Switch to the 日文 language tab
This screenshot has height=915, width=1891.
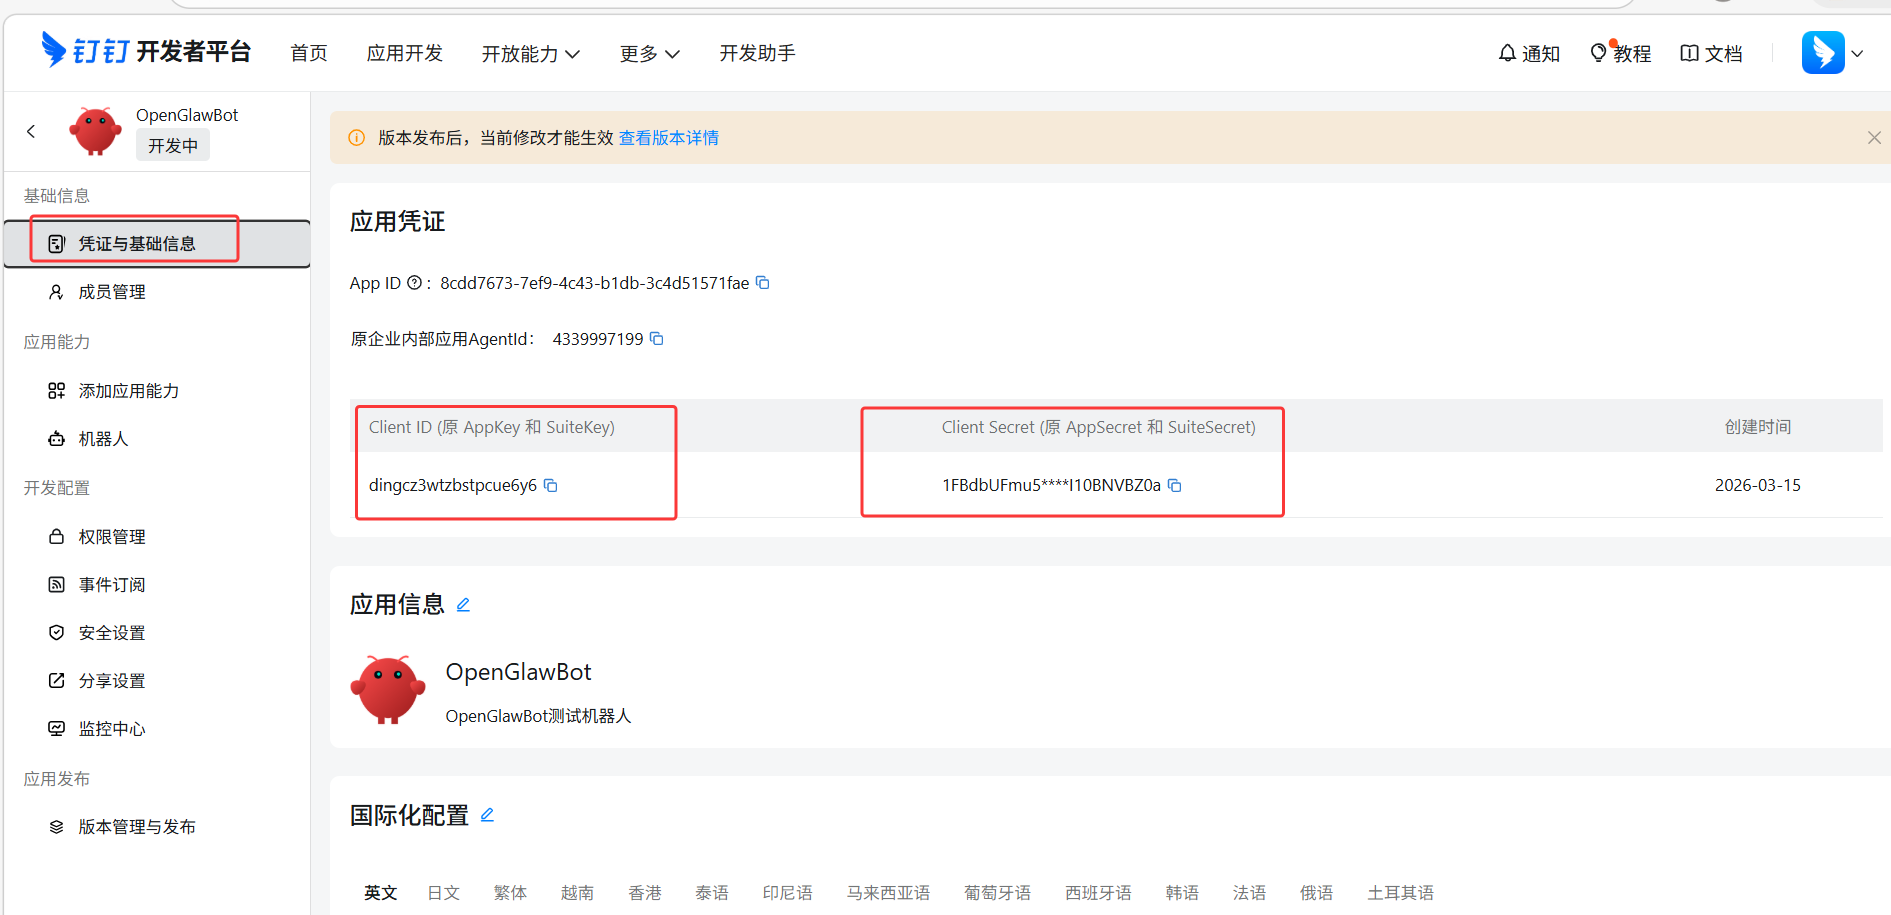(443, 893)
